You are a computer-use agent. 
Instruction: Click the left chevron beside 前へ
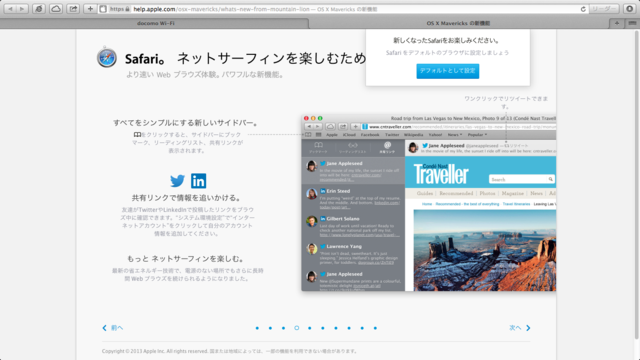pyautogui.click(x=104, y=328)
